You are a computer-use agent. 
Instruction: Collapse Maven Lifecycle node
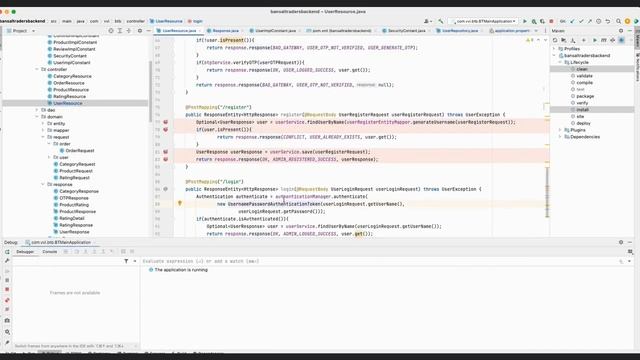click(x=560, y=62)
